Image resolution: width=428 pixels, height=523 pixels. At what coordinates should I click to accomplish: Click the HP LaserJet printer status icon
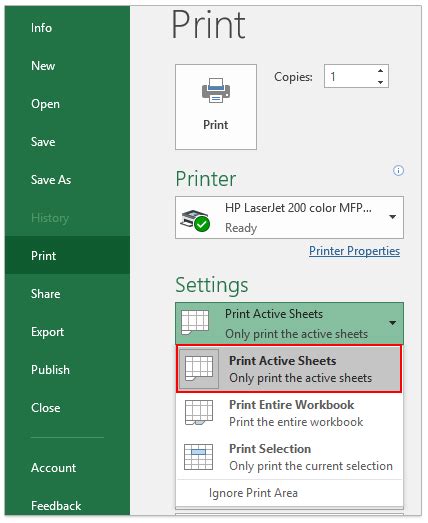195,220
